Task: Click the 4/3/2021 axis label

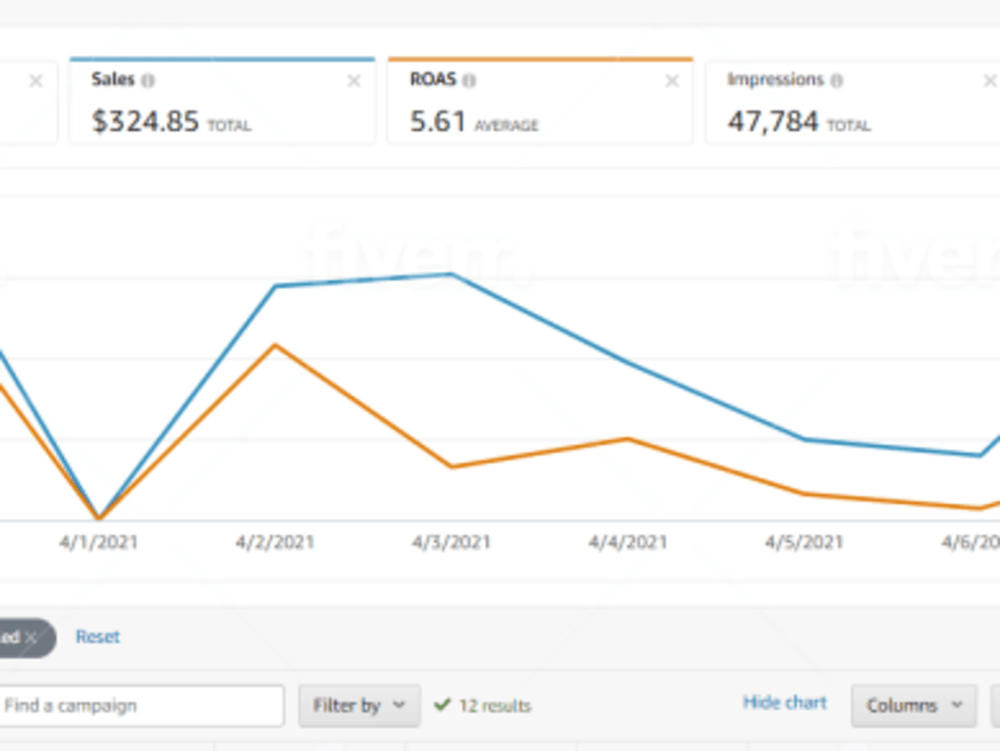Action: pyautogui.click(x=452, y=543)
